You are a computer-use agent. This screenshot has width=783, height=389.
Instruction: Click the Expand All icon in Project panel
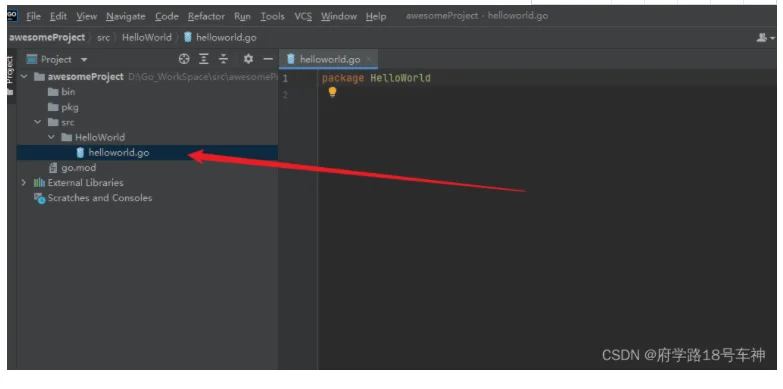(204, 59)
